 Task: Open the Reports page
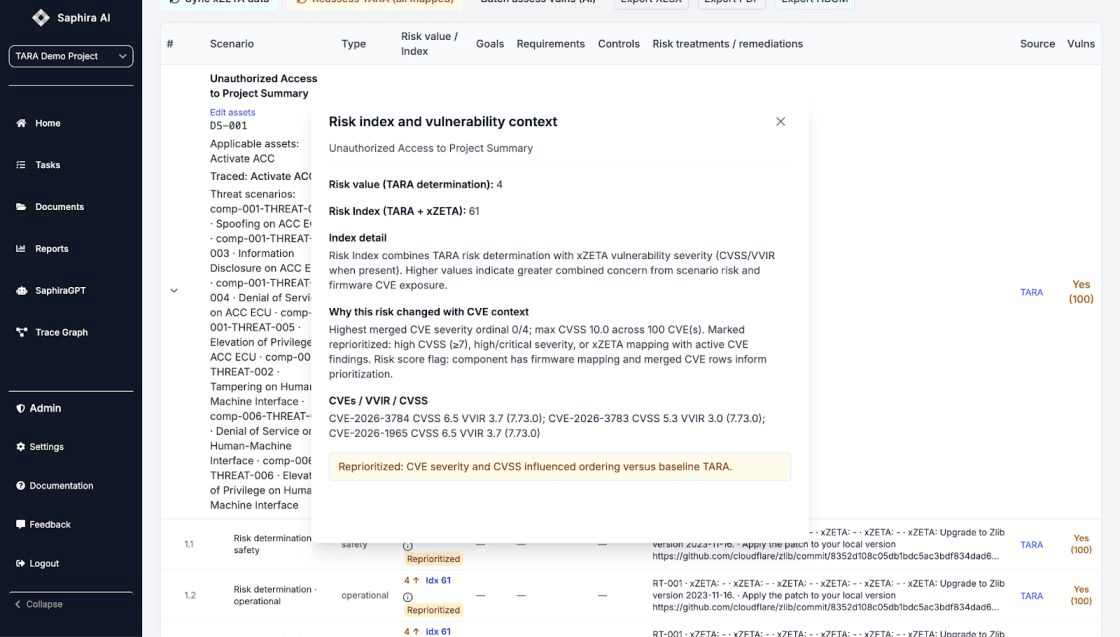click(52, 249)
